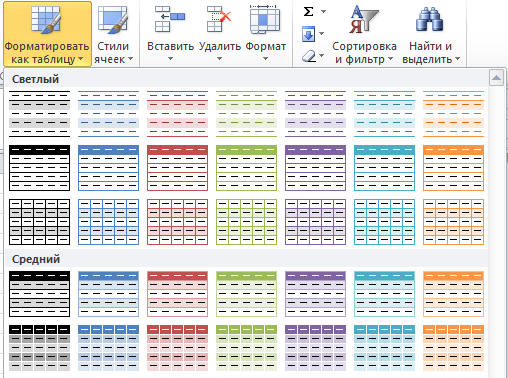This screenshot has height=378, width=508.
Task: Click the AutoSum sigma icon
Action: coord(309,12)
